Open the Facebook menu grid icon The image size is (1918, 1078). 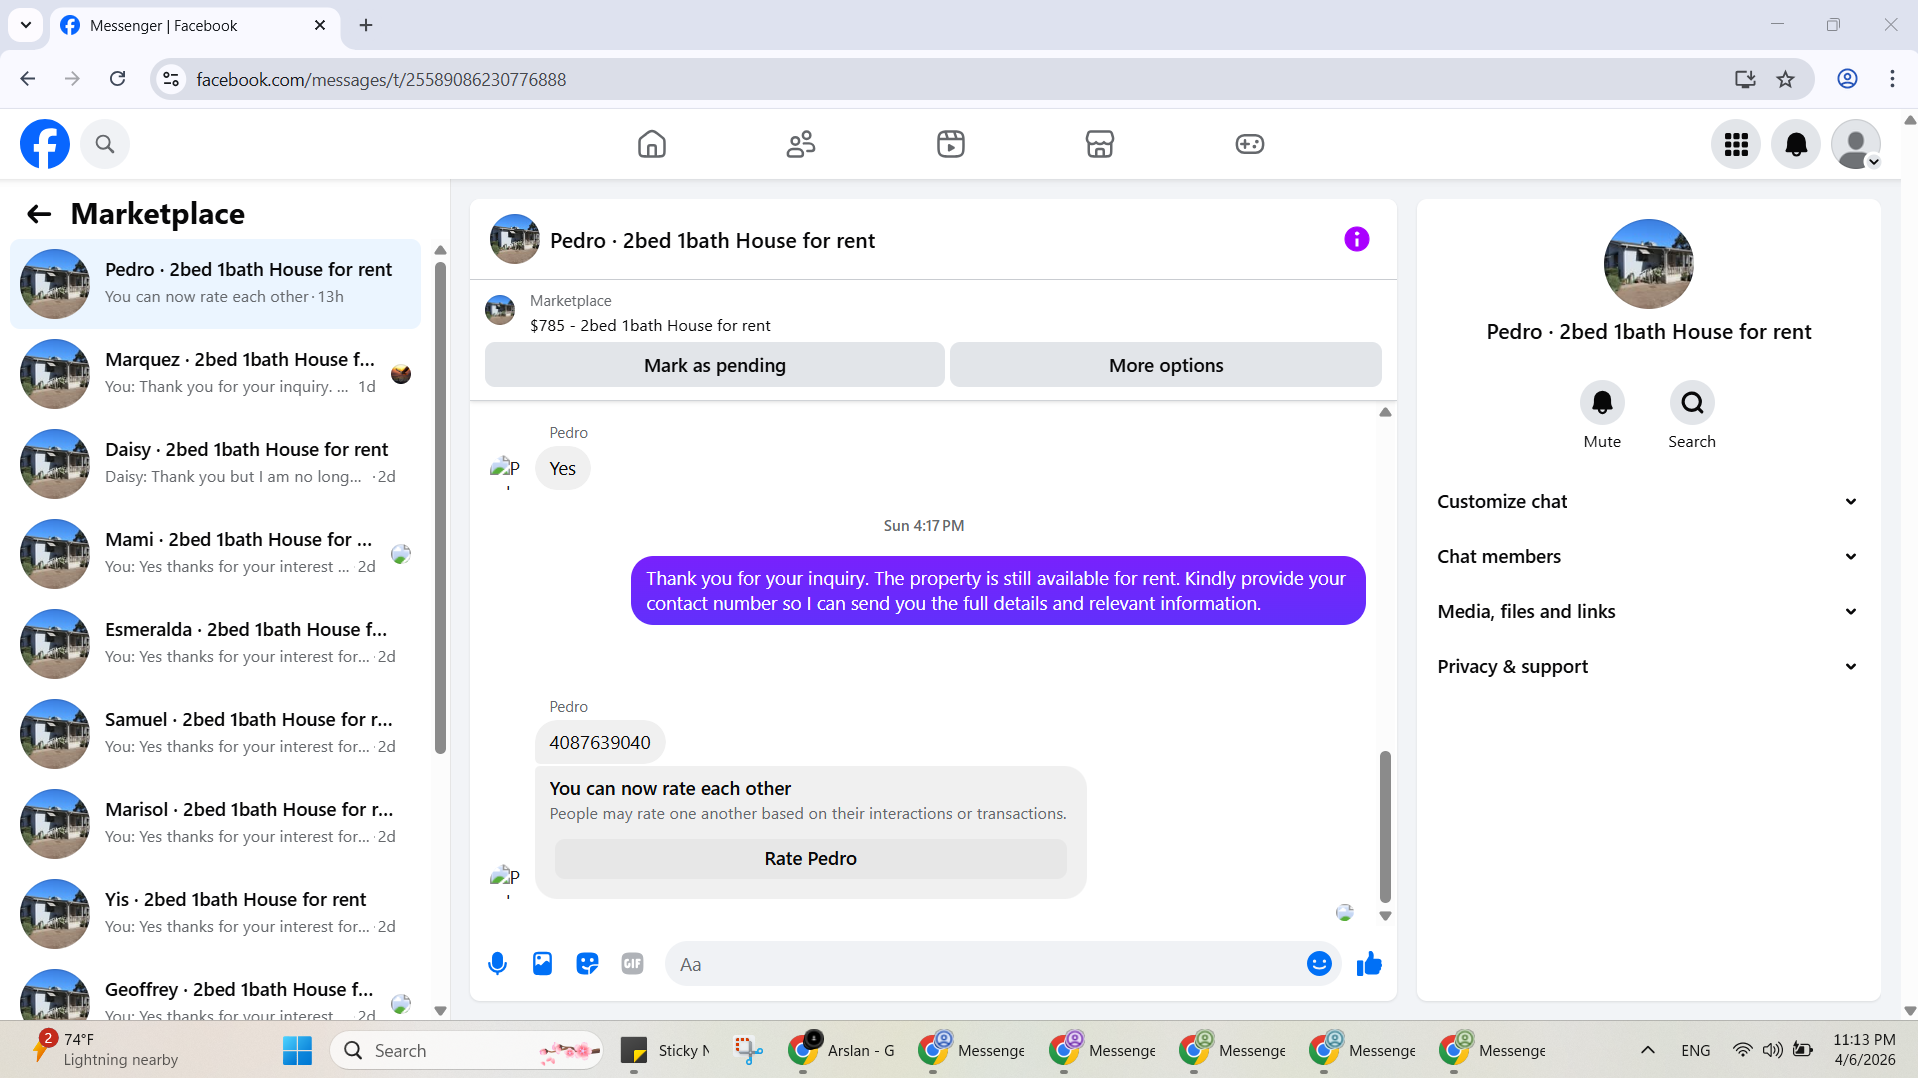point(1736,144)
